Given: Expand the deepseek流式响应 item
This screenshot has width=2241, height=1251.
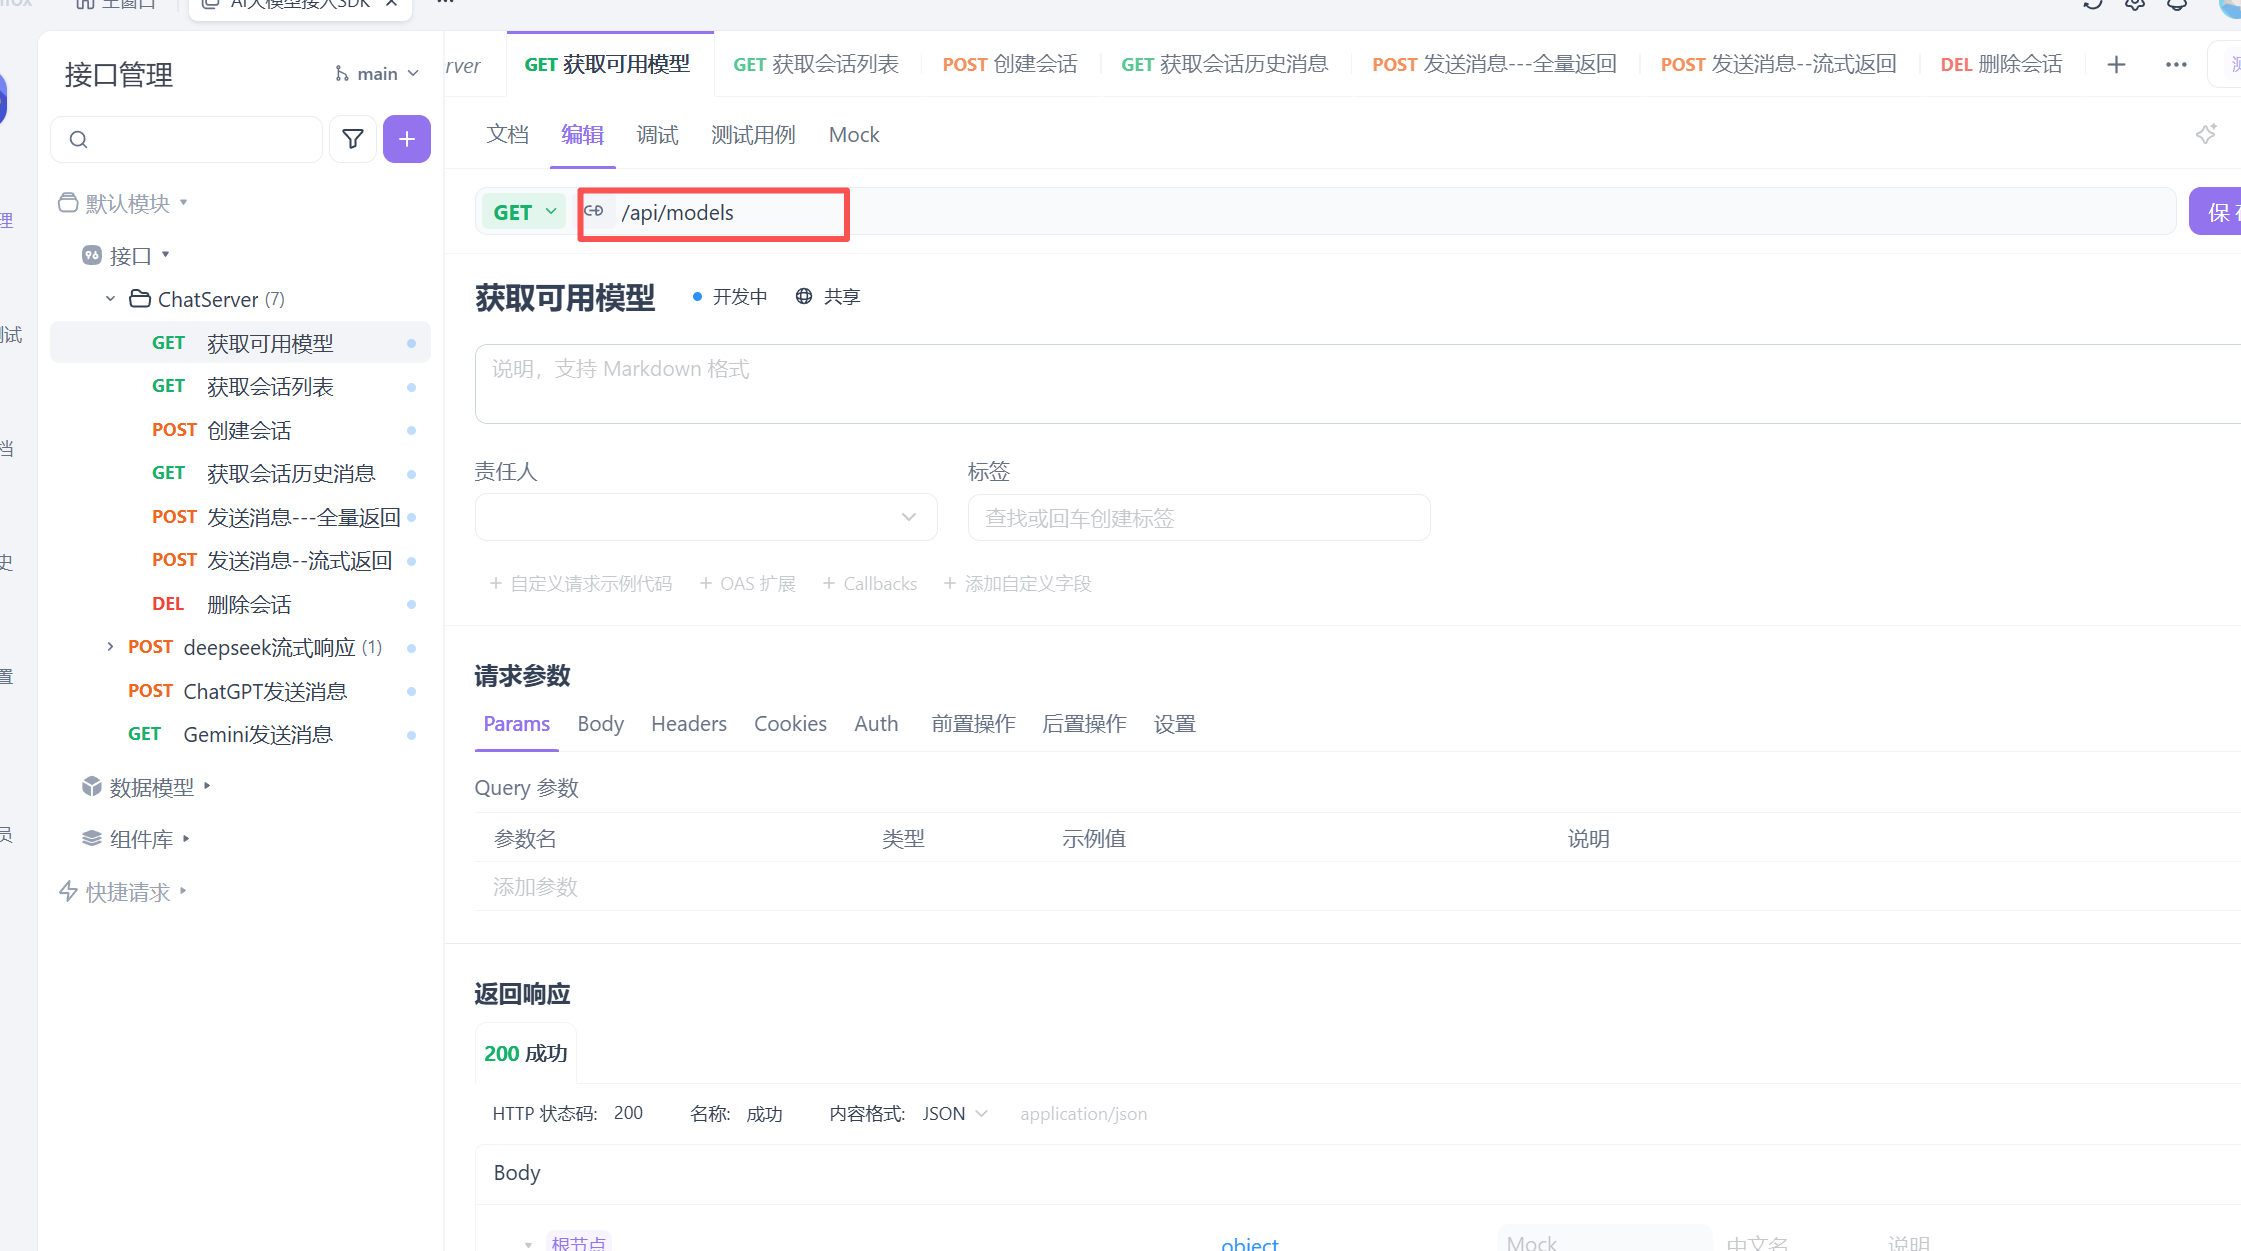Looking at the screenshot, I should 110,647.
